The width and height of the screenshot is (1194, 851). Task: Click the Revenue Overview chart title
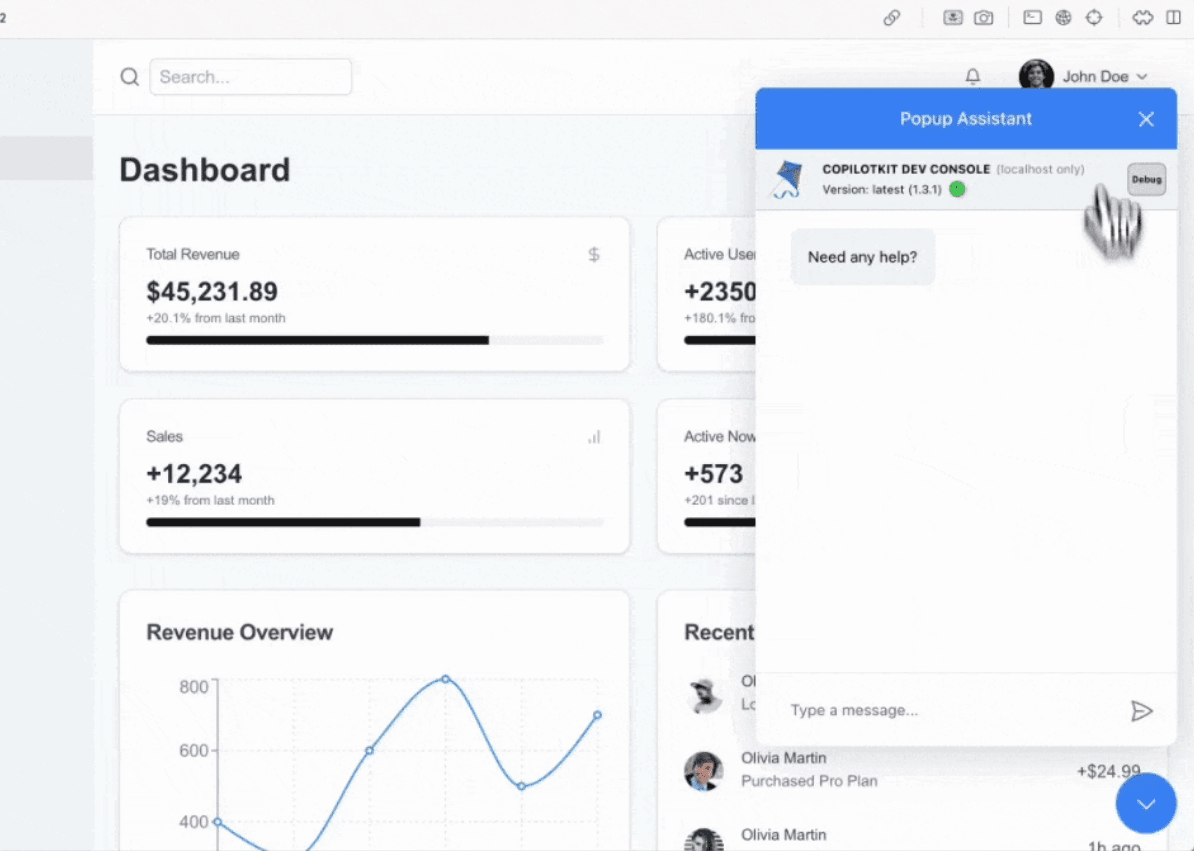(x=239, y=633)
